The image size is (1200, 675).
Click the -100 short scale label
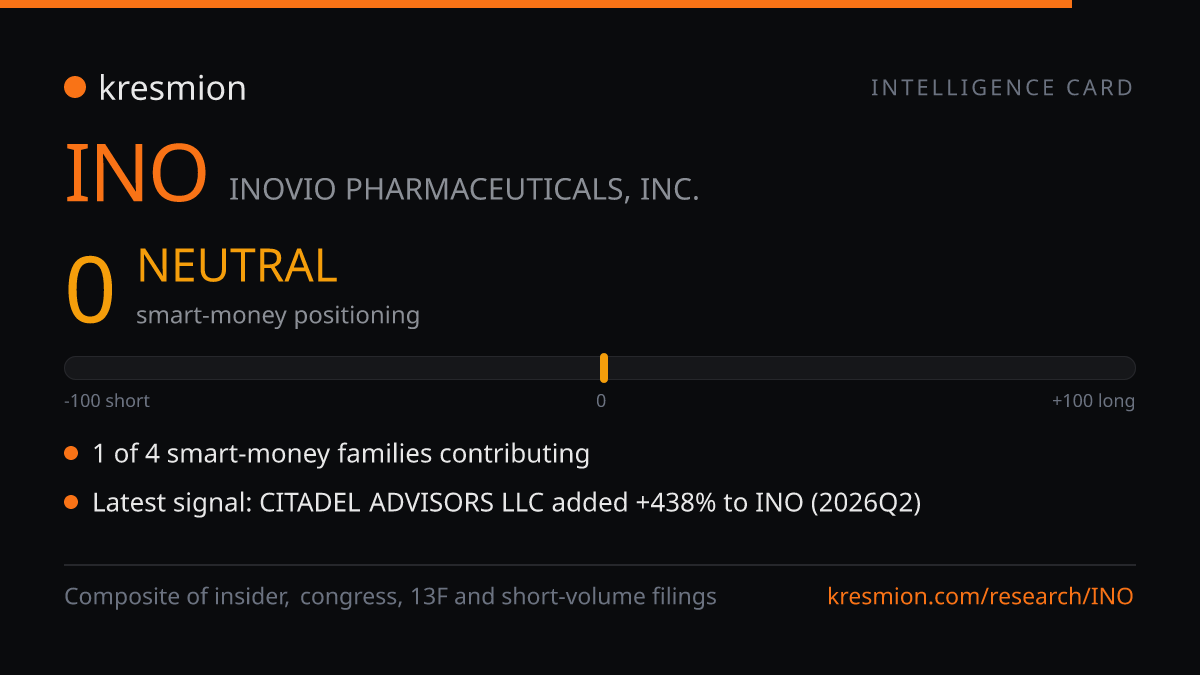click(107, 401)
